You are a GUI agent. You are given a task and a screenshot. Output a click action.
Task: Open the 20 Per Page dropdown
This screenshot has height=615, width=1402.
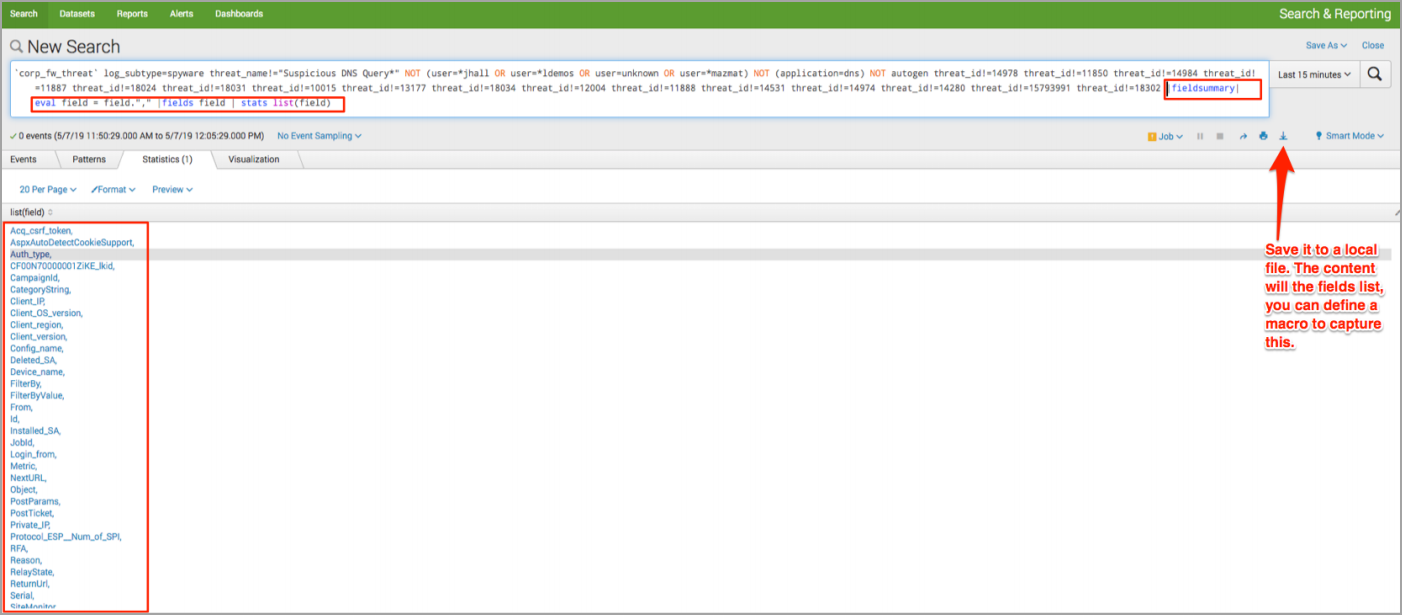coord(48,189)
